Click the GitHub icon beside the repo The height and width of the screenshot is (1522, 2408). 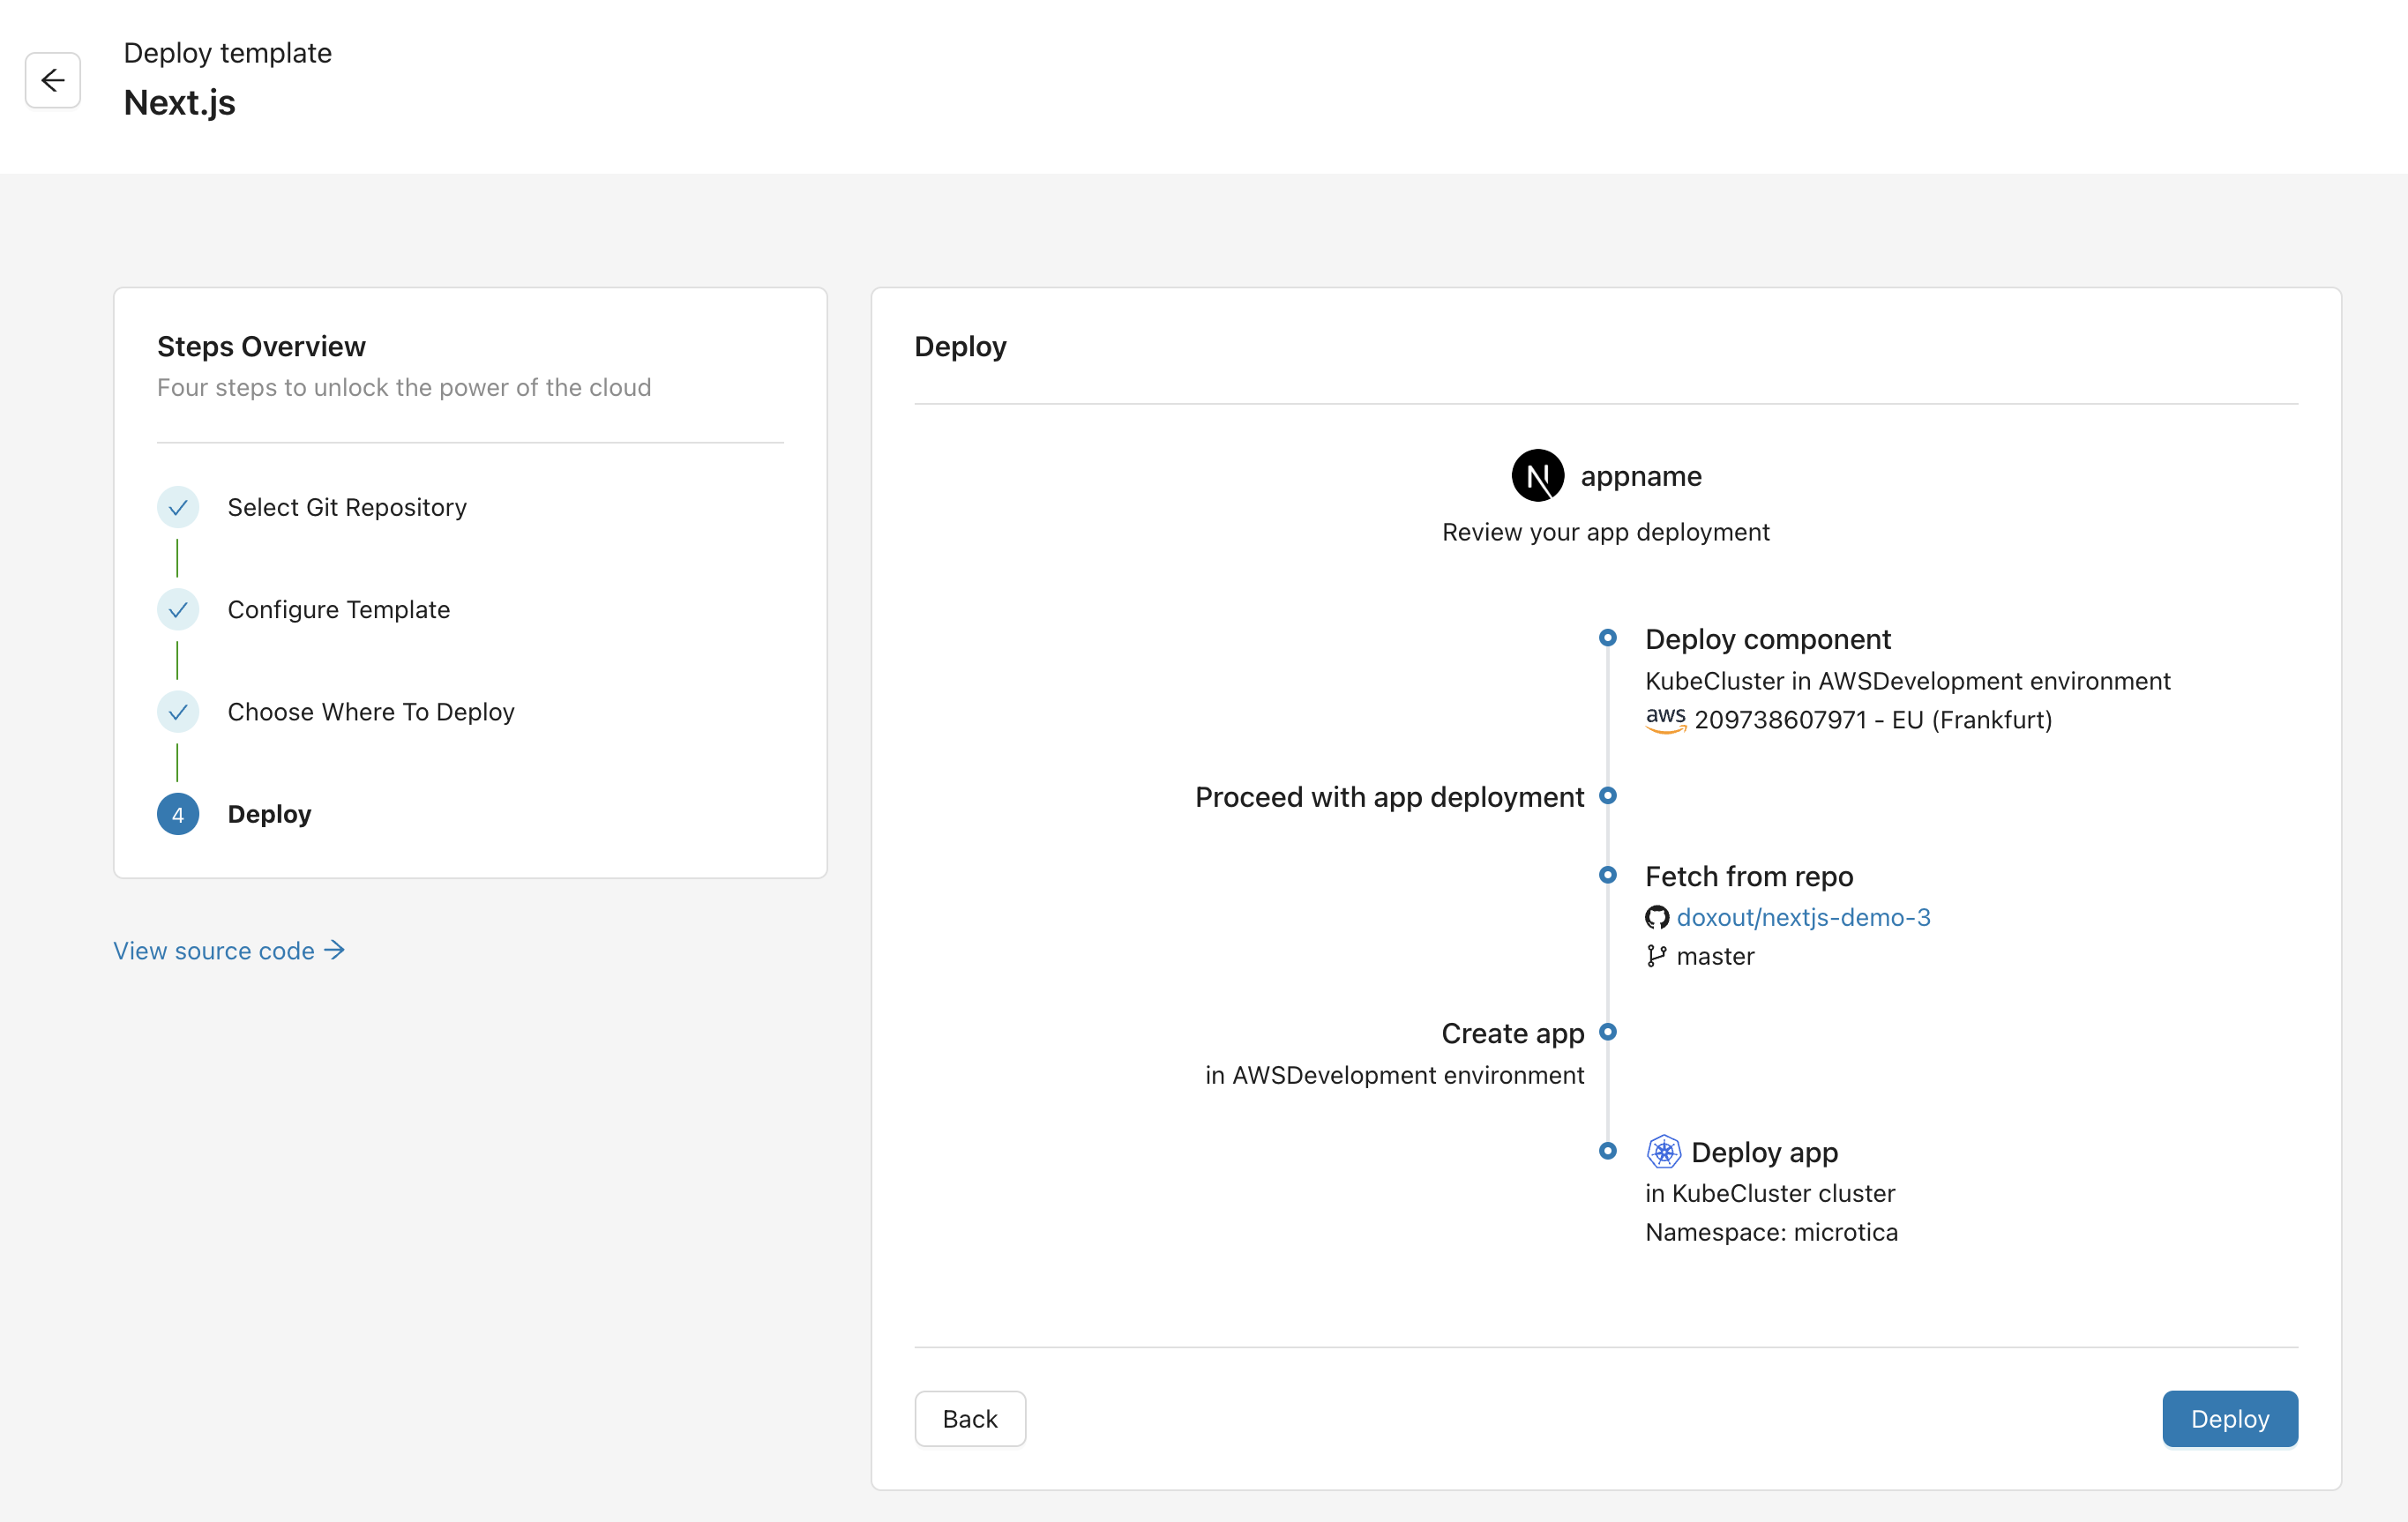coord(1656,917)
